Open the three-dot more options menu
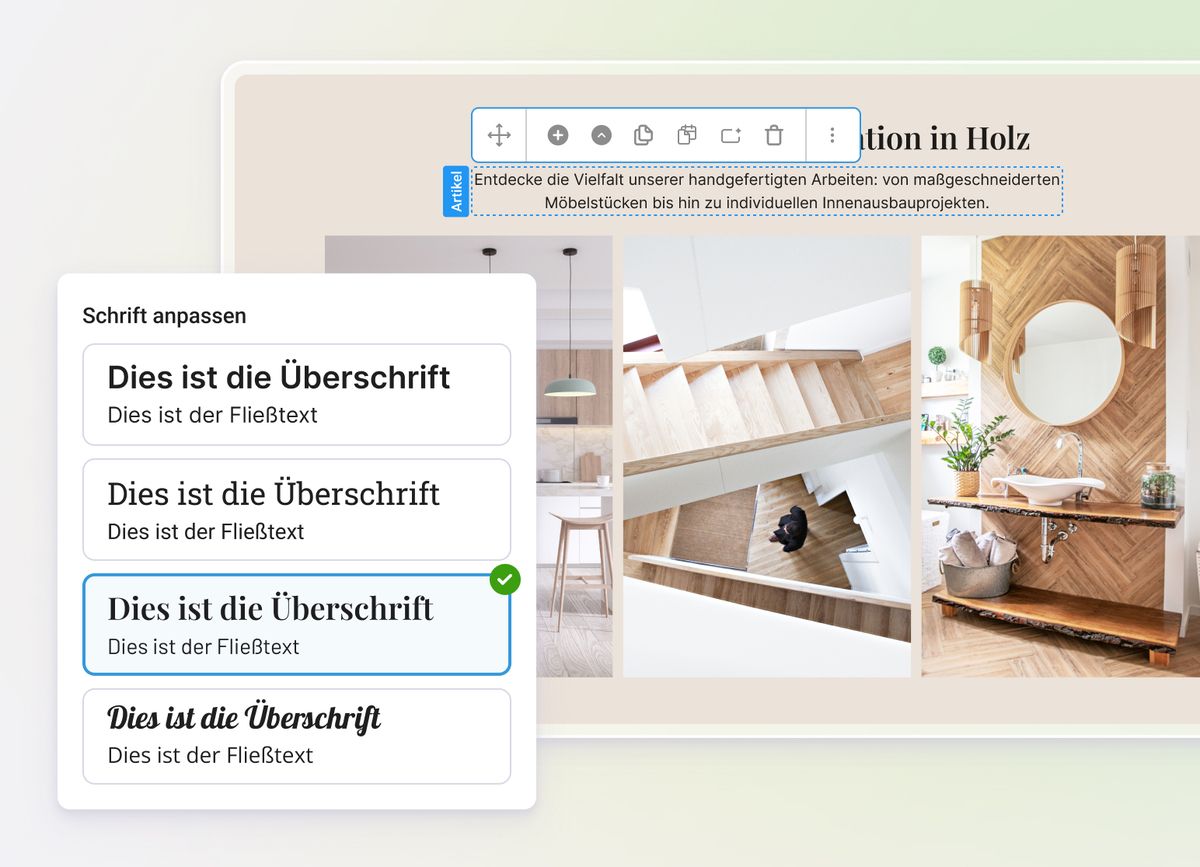The width and height of the screenshot is (1200, 867). point(832,135)
